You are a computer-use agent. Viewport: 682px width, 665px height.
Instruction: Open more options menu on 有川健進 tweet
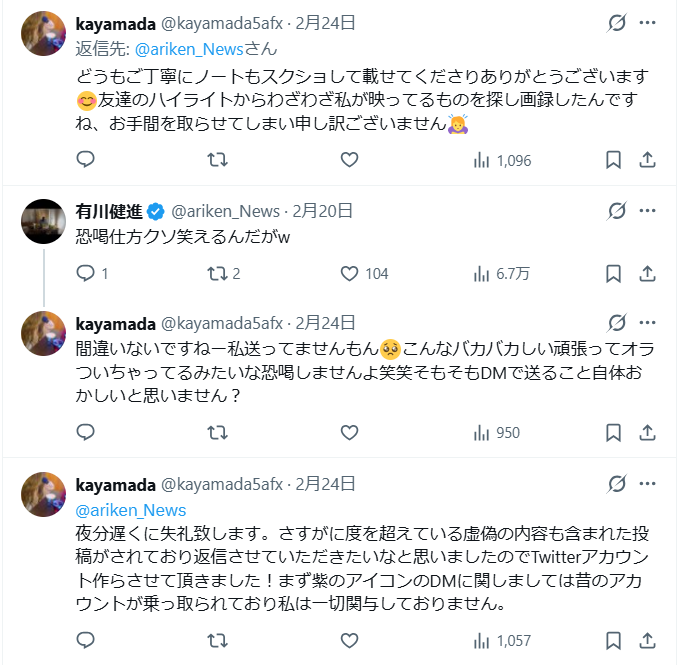point(648,211)
